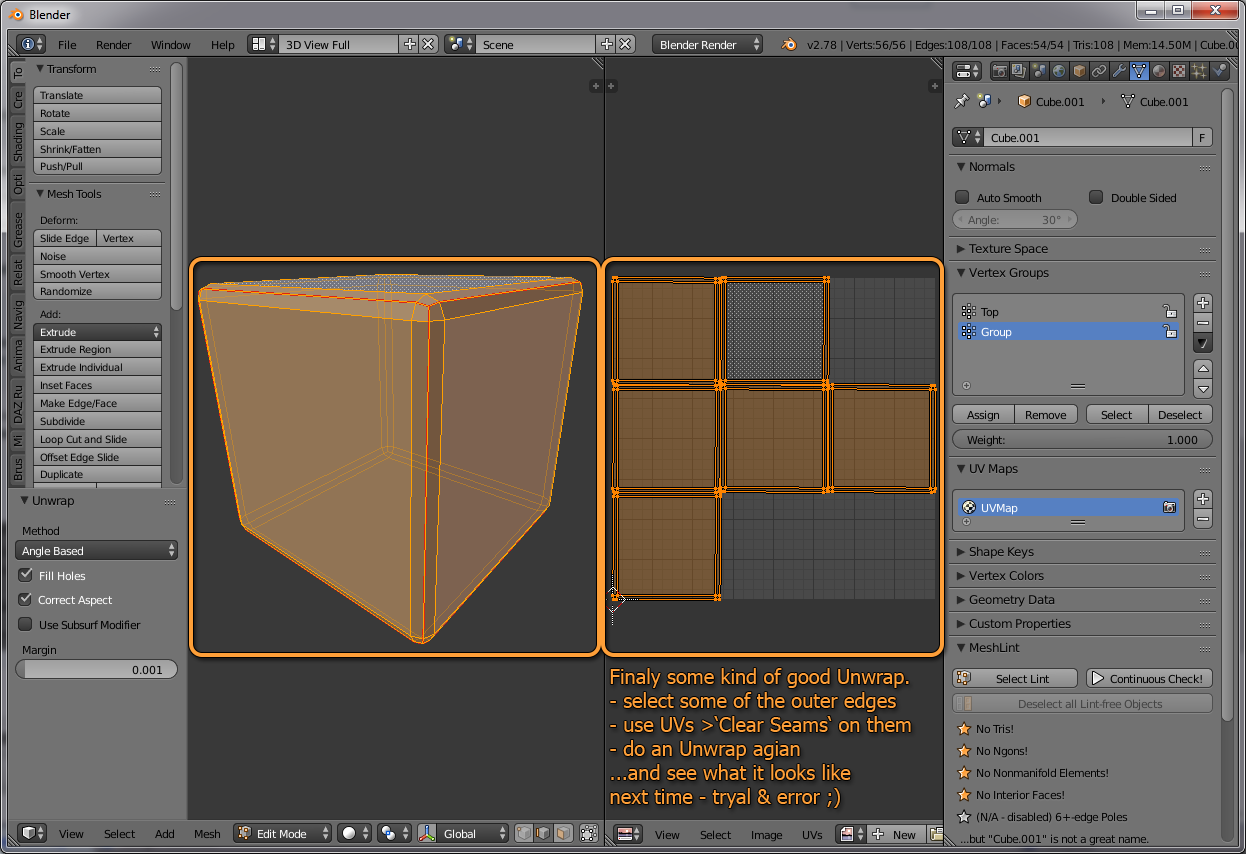
Task: Open the Render properties camera tab
Action: (x=999, y=71)
